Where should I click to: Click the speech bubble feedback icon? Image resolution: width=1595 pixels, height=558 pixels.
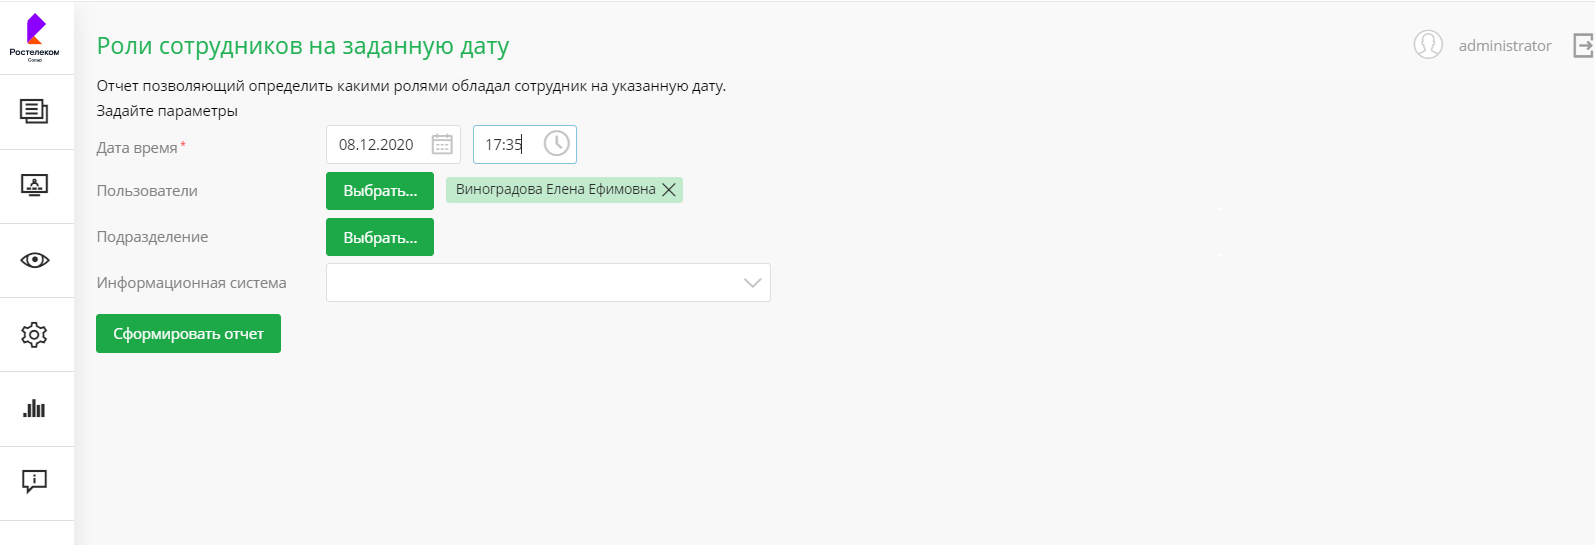(x=34, y=482)
